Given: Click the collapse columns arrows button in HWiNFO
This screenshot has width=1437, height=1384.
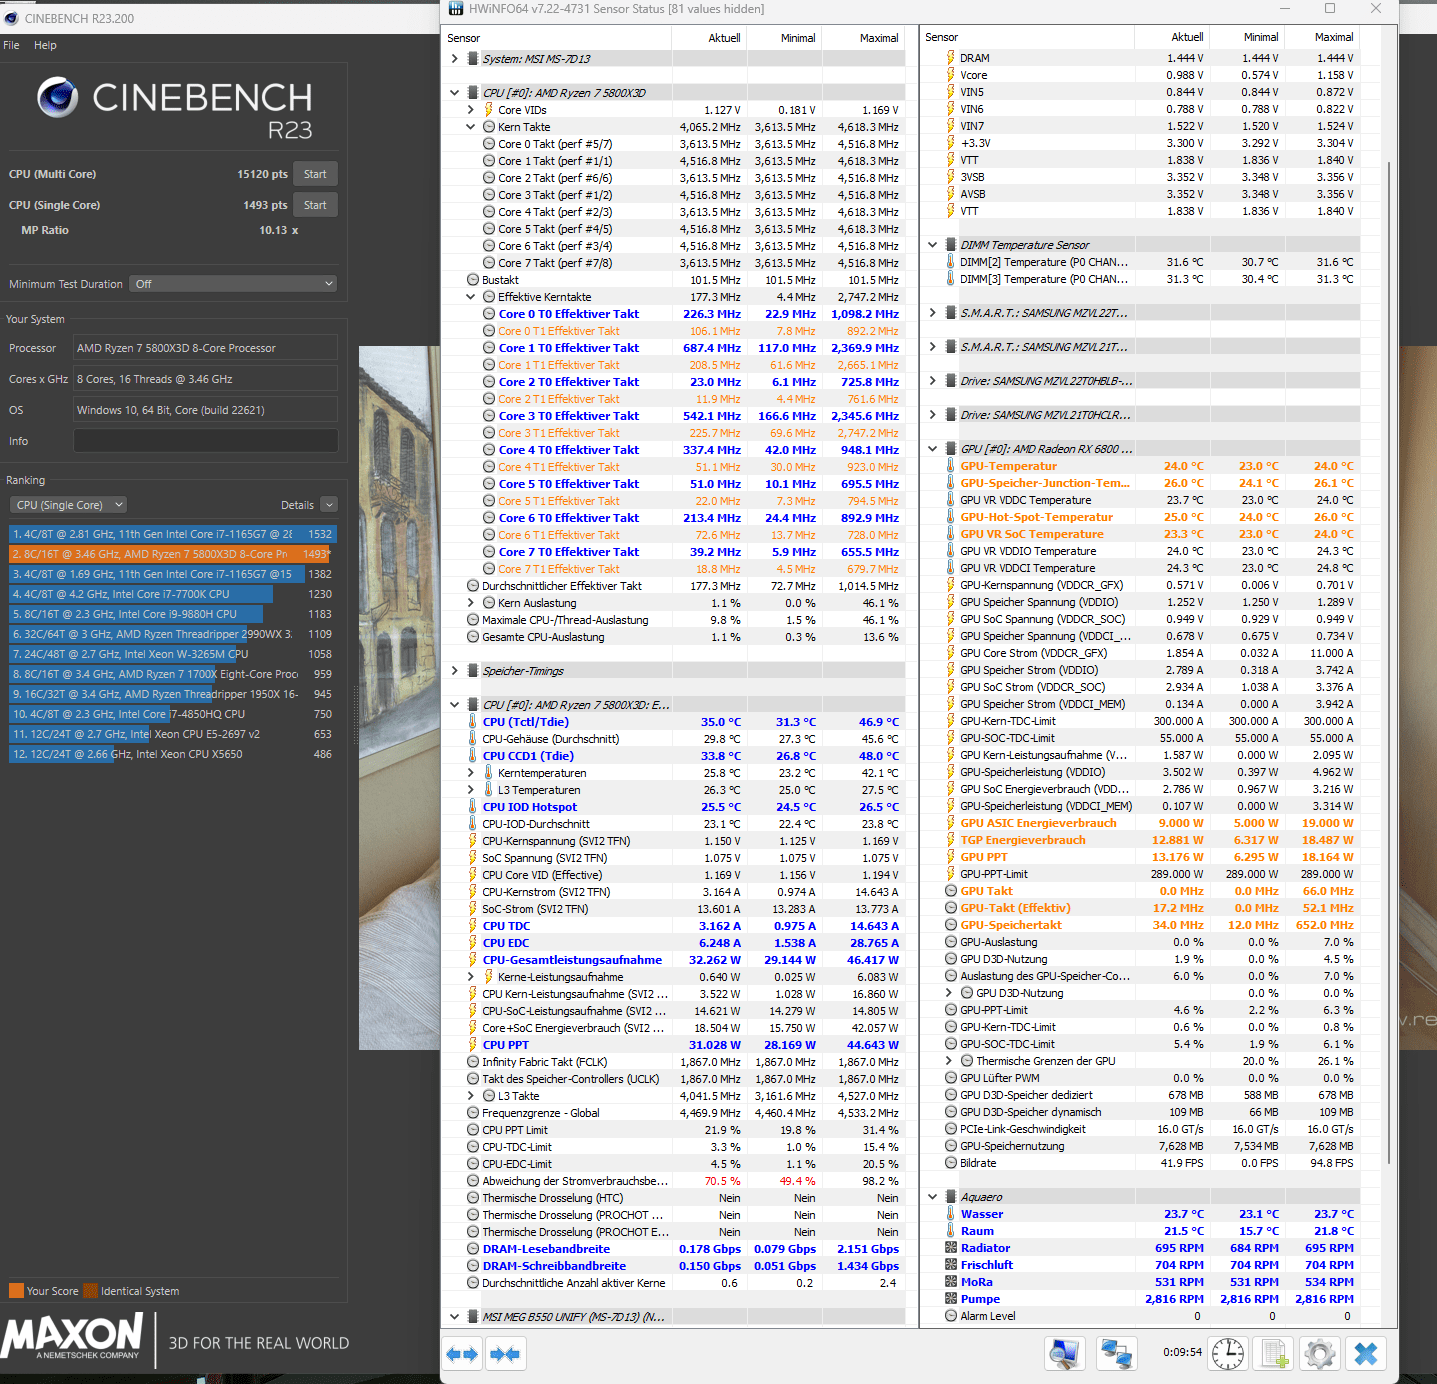Looking at the screenshot, I should point(505,1354).
